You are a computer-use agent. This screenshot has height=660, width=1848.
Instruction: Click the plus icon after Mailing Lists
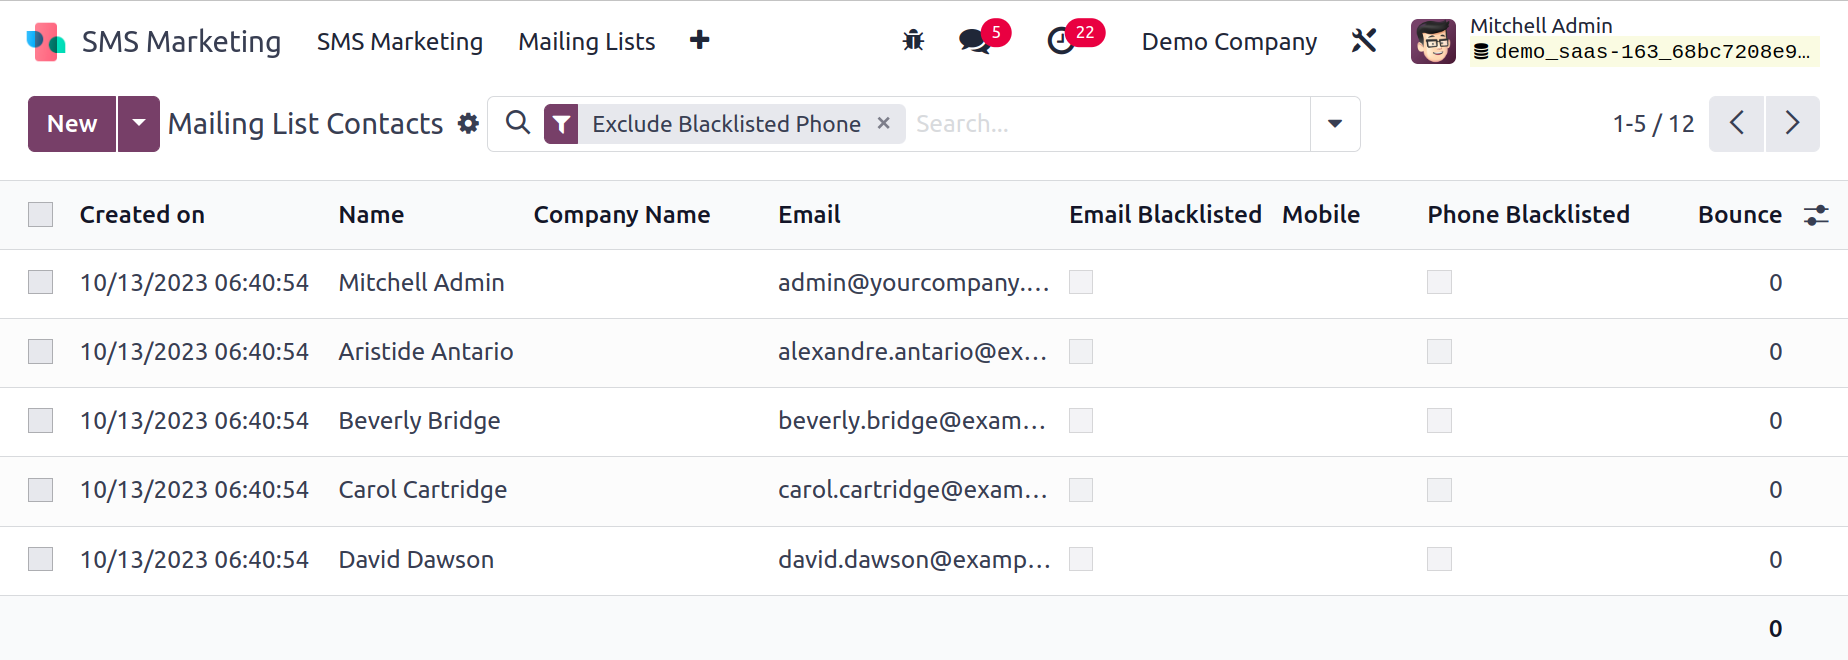coord(700,40)
